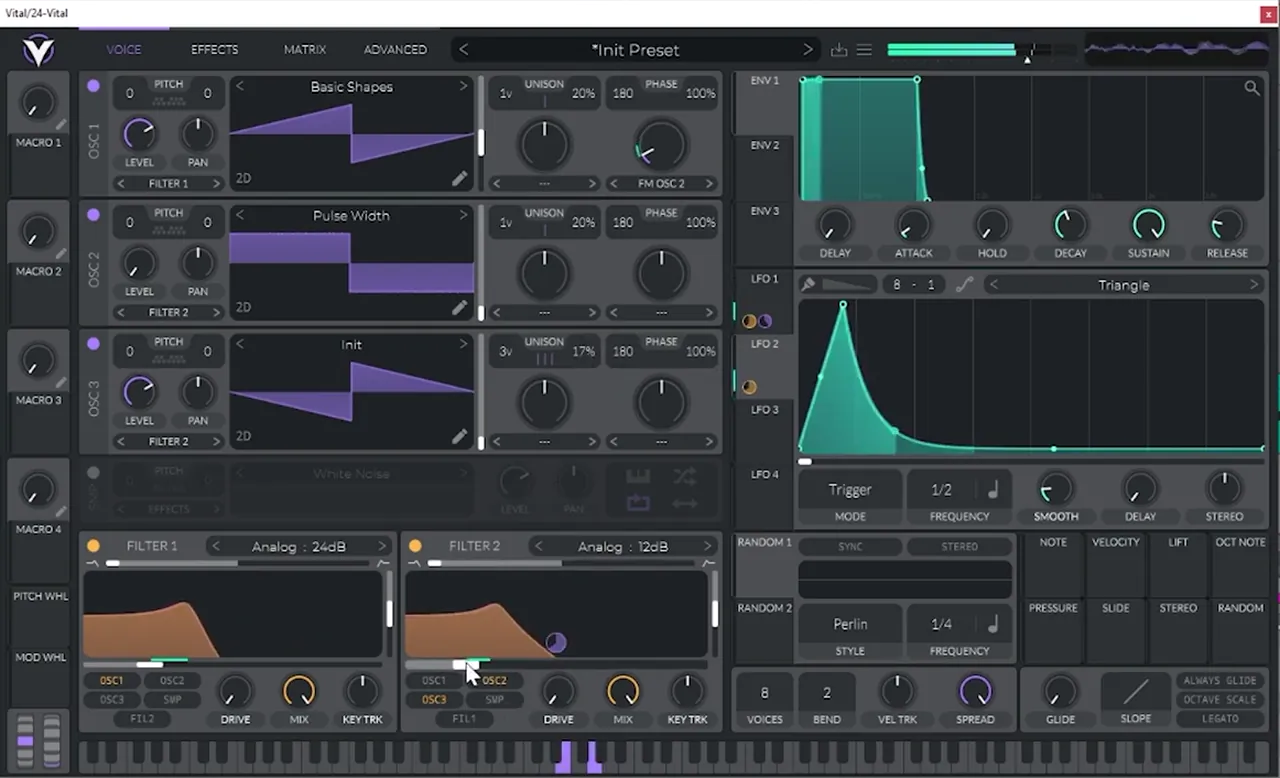1280x778 pixels.
Task: Click the sampler loop icon
Action: pyautogui.click(x=638, y=503)
